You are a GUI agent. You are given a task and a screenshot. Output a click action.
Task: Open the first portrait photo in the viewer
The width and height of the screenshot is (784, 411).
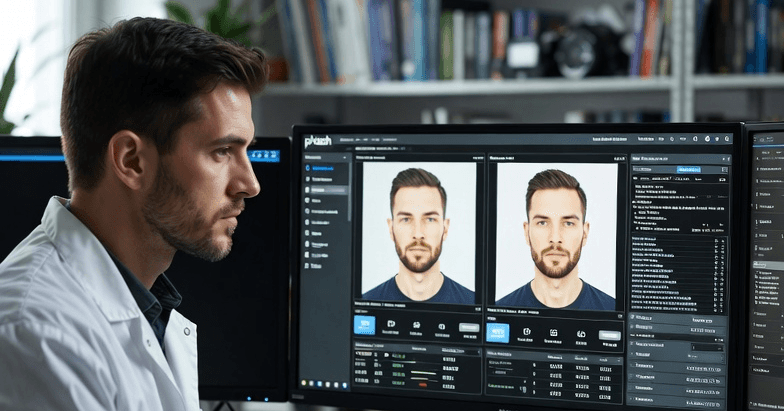click(418, 232)
